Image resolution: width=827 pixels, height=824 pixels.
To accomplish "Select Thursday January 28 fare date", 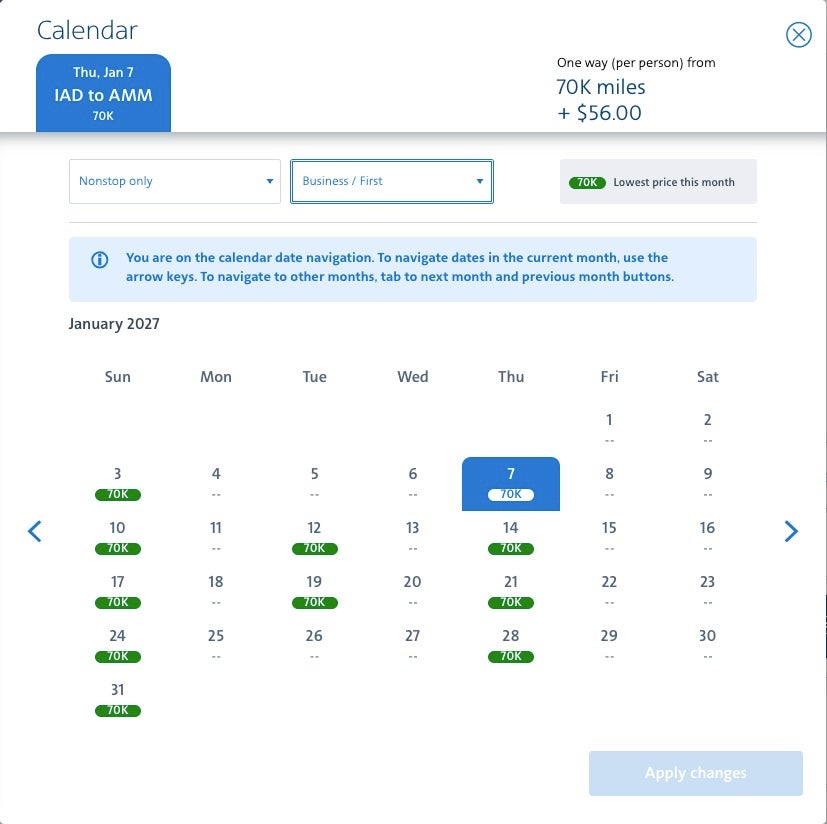I will pyautogui.click(x=511, y=645).
